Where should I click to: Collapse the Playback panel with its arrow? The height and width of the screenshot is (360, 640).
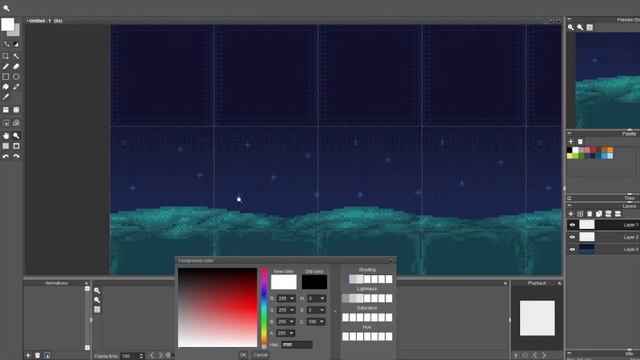click(x=559, y=283)
